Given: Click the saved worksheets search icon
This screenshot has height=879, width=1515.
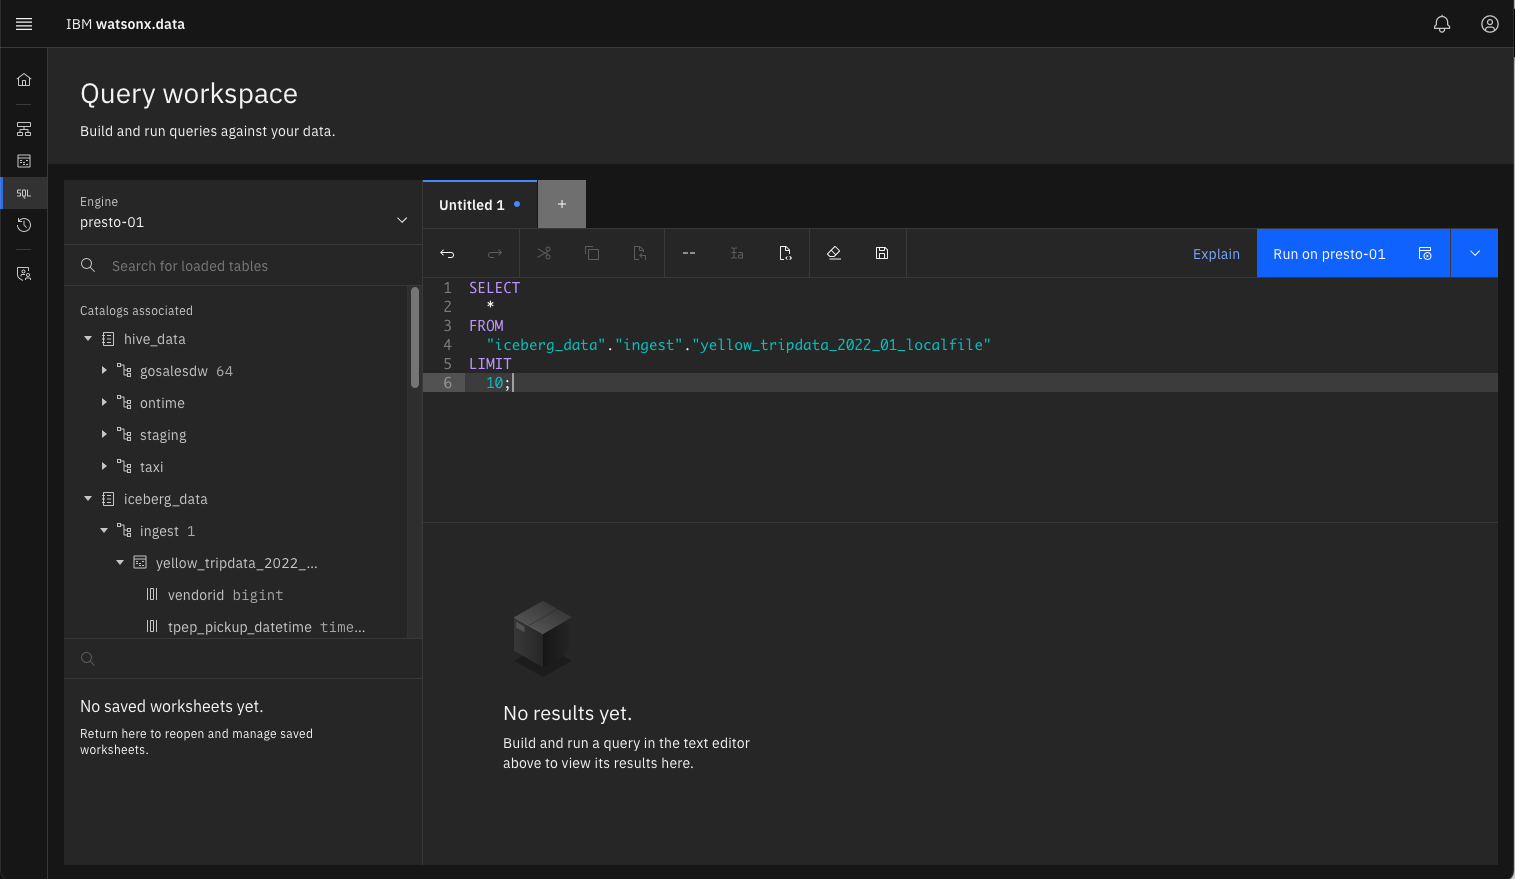Looking at the screenshot, I should pos(88,659).
